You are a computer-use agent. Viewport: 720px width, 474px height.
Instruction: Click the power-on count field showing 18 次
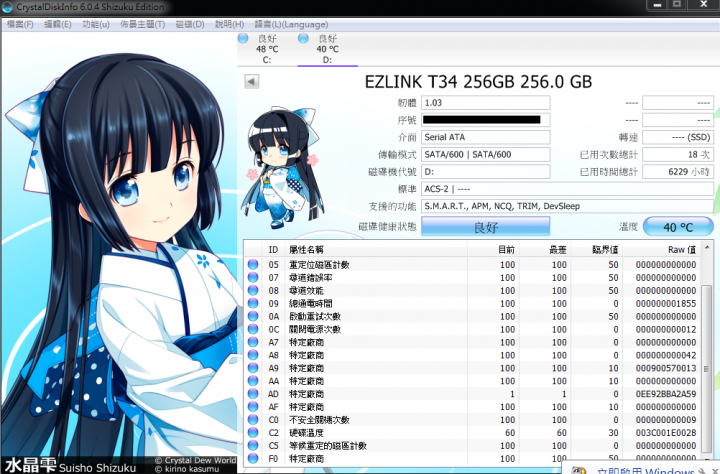678,154
